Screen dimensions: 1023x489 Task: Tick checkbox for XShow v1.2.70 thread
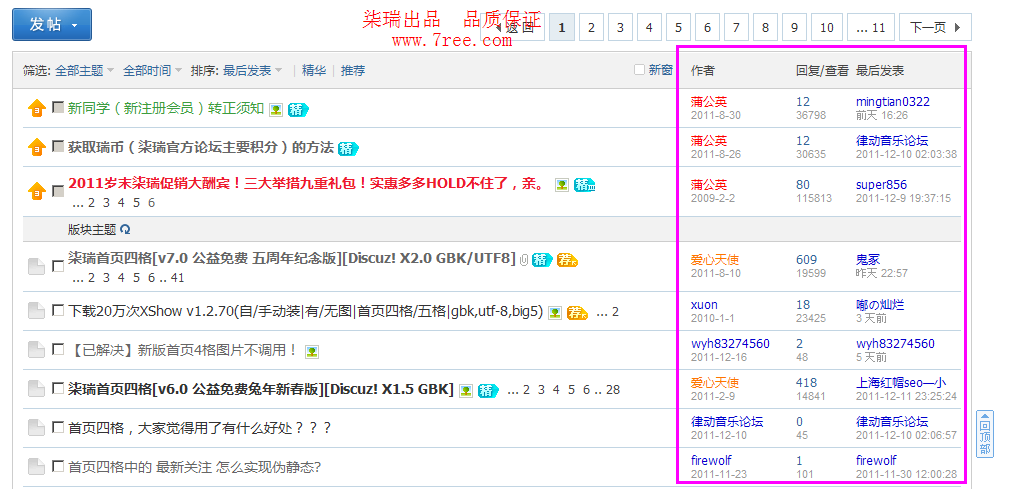pyautogui.click(x=58, y=310)
